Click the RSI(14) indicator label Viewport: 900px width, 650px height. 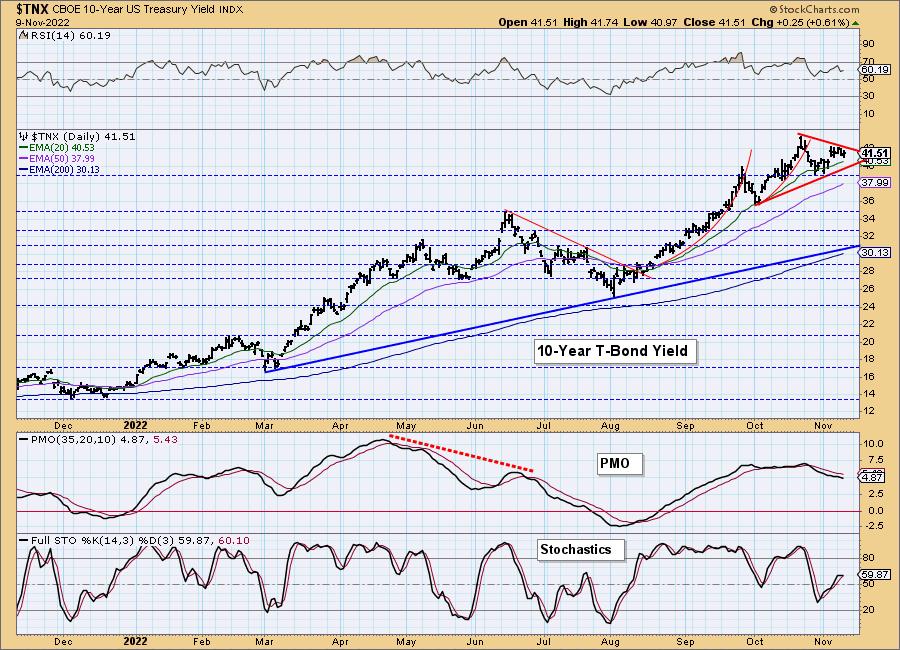click(69, 36)
